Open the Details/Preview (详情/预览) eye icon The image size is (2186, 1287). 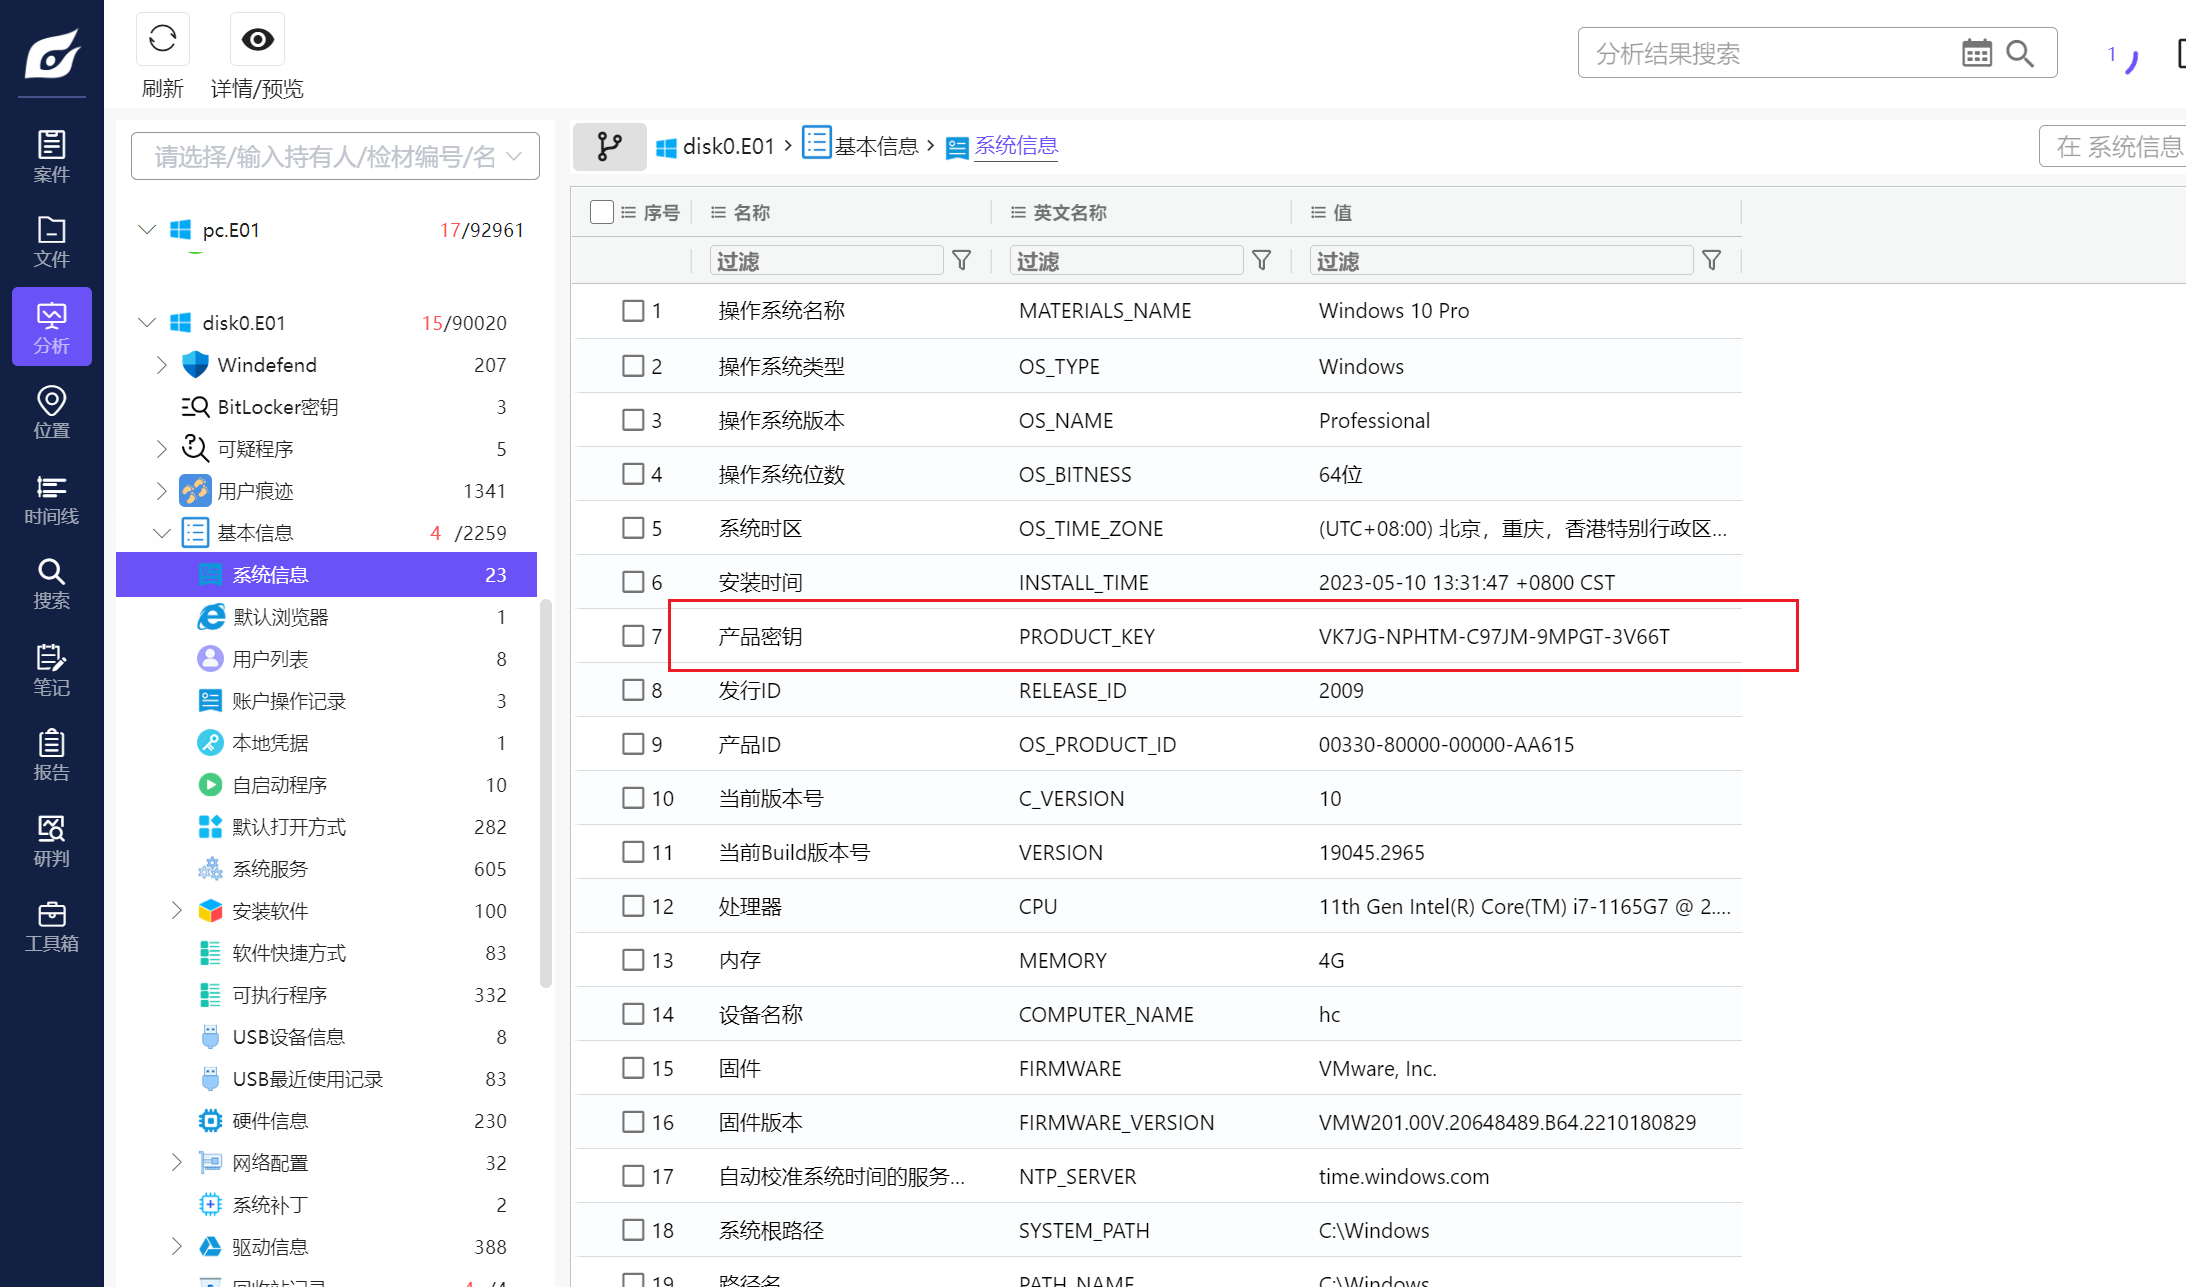[x=257, y=40]
